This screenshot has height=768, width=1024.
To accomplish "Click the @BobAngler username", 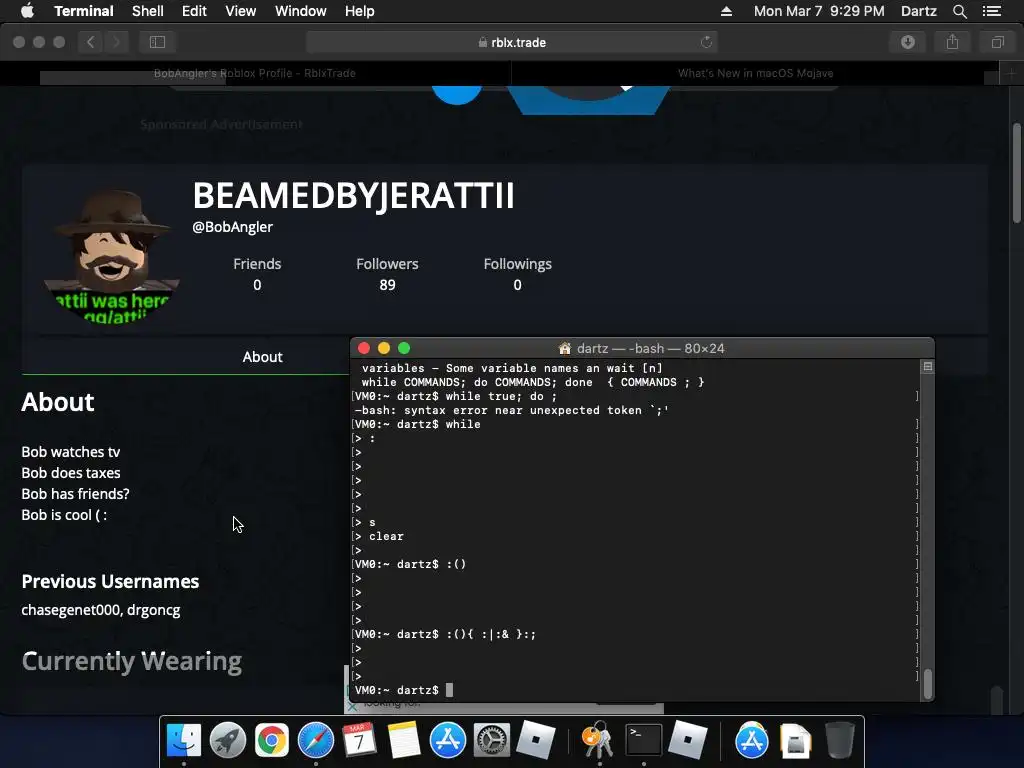I will [x=232, y=227].
